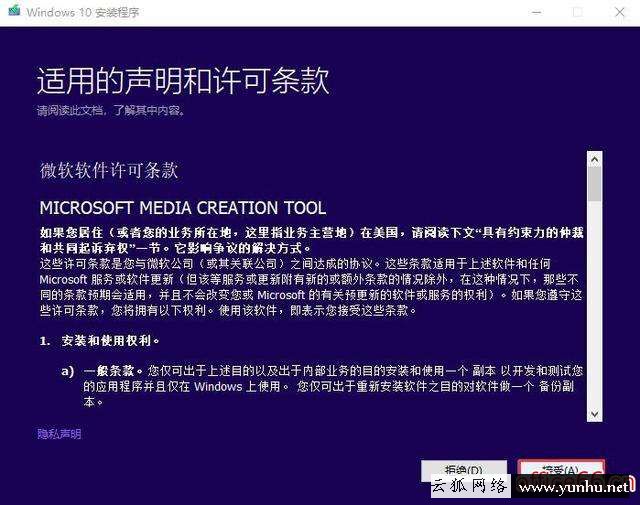Click the paragraph starting 这些许可条款是您与微软公司
This screenshot has height=505, width=640.
311,287
